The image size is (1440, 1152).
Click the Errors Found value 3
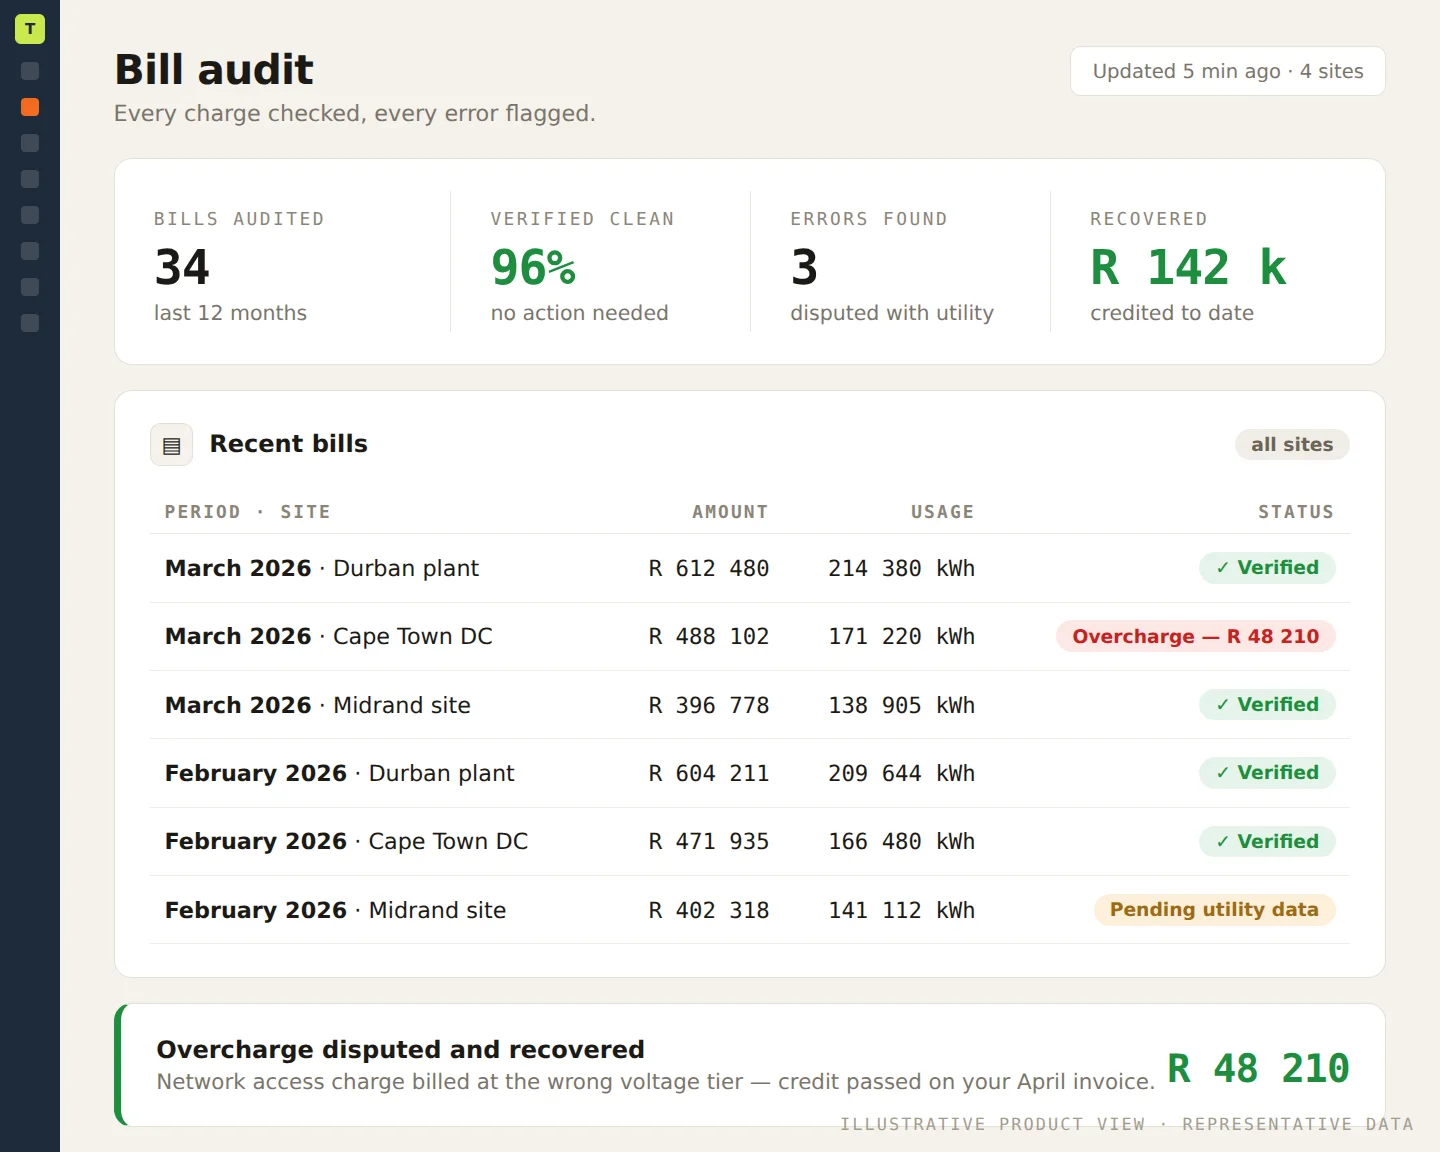804,267
